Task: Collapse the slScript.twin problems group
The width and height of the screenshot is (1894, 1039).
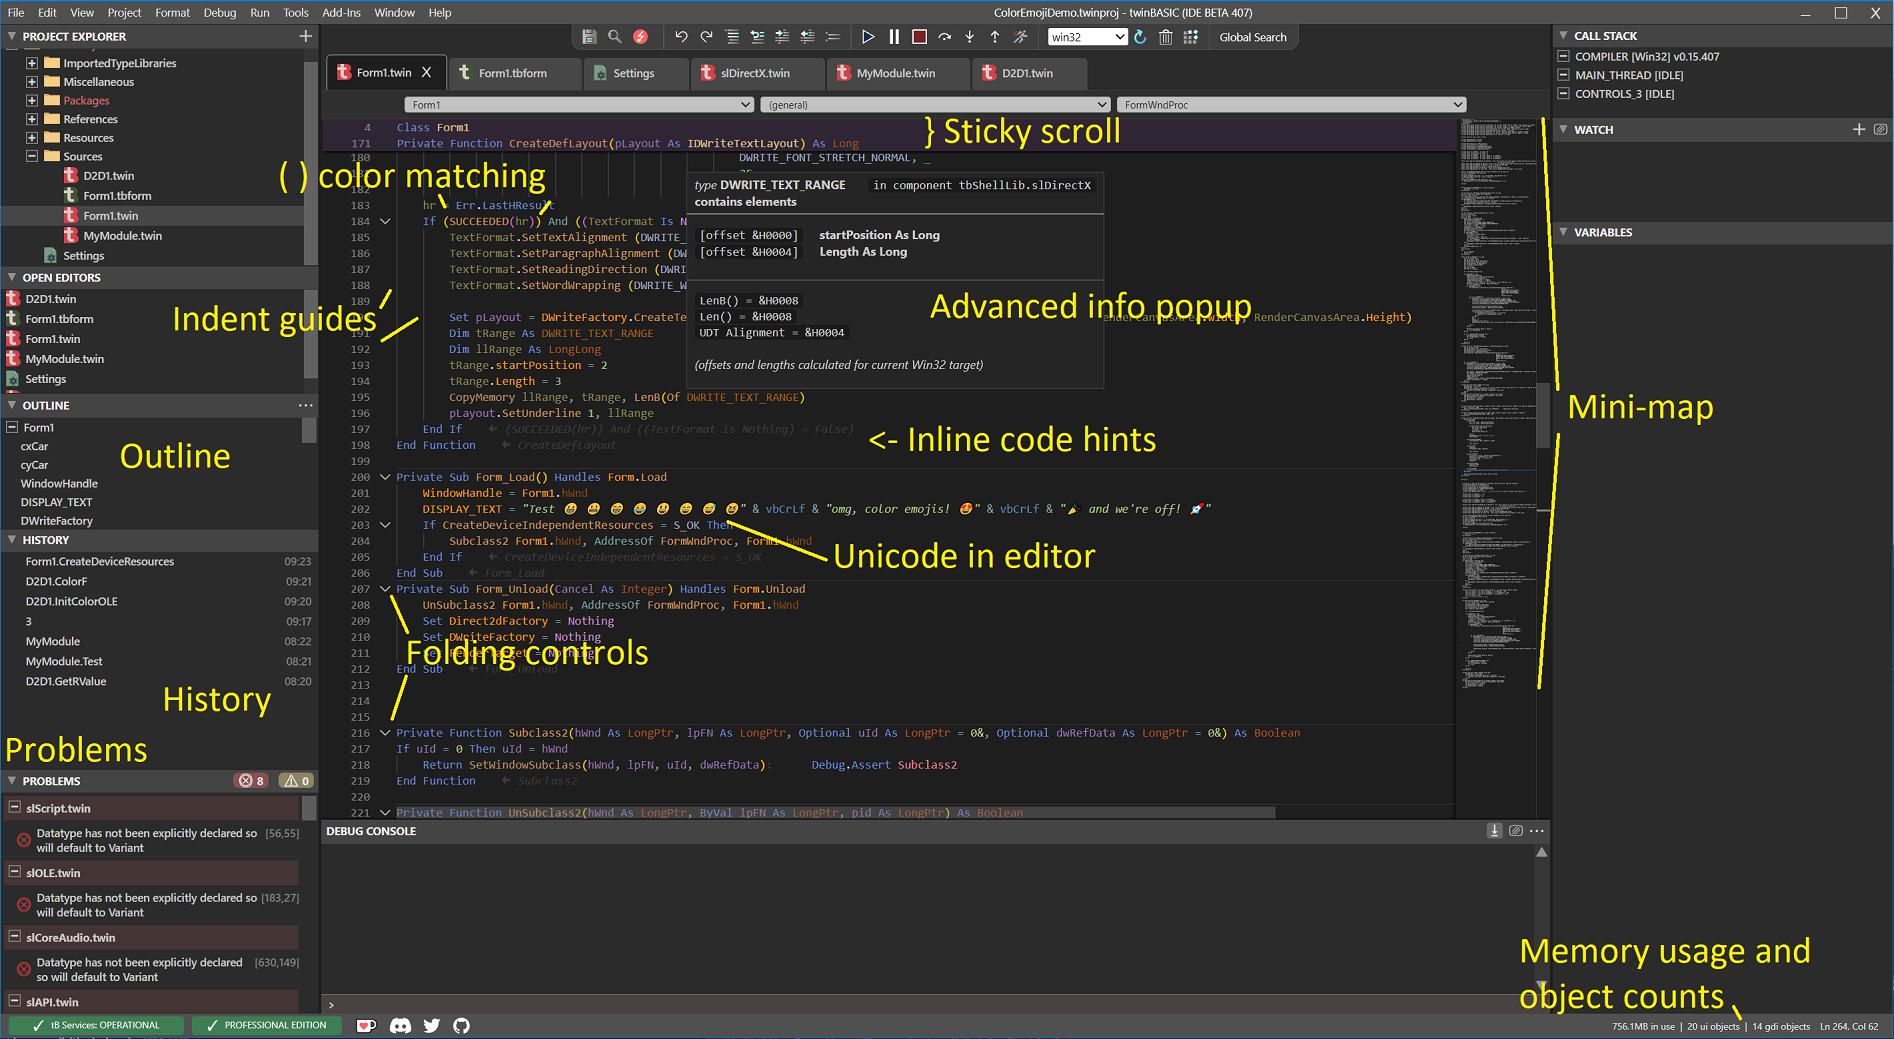Action: tap(15, 808)
